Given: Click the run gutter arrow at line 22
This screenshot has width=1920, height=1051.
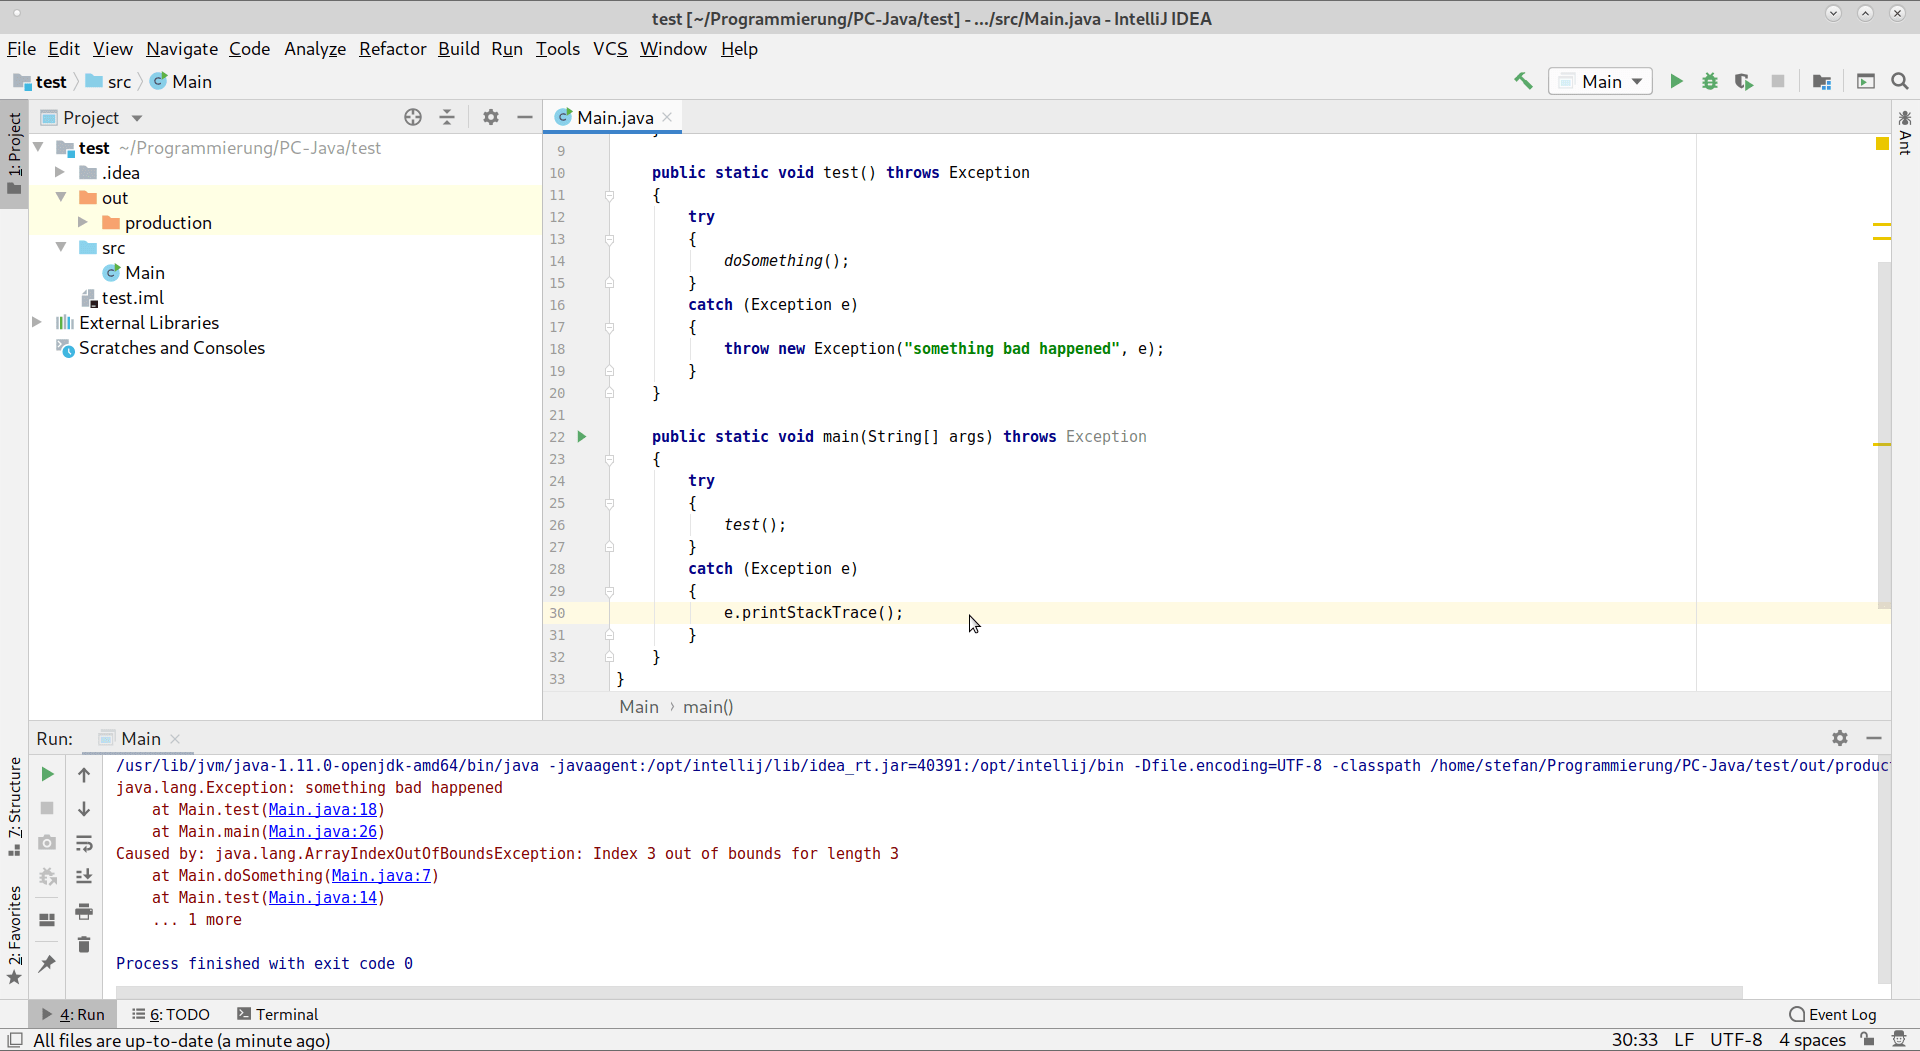Looking at the screenshot, I should (582, 437).
